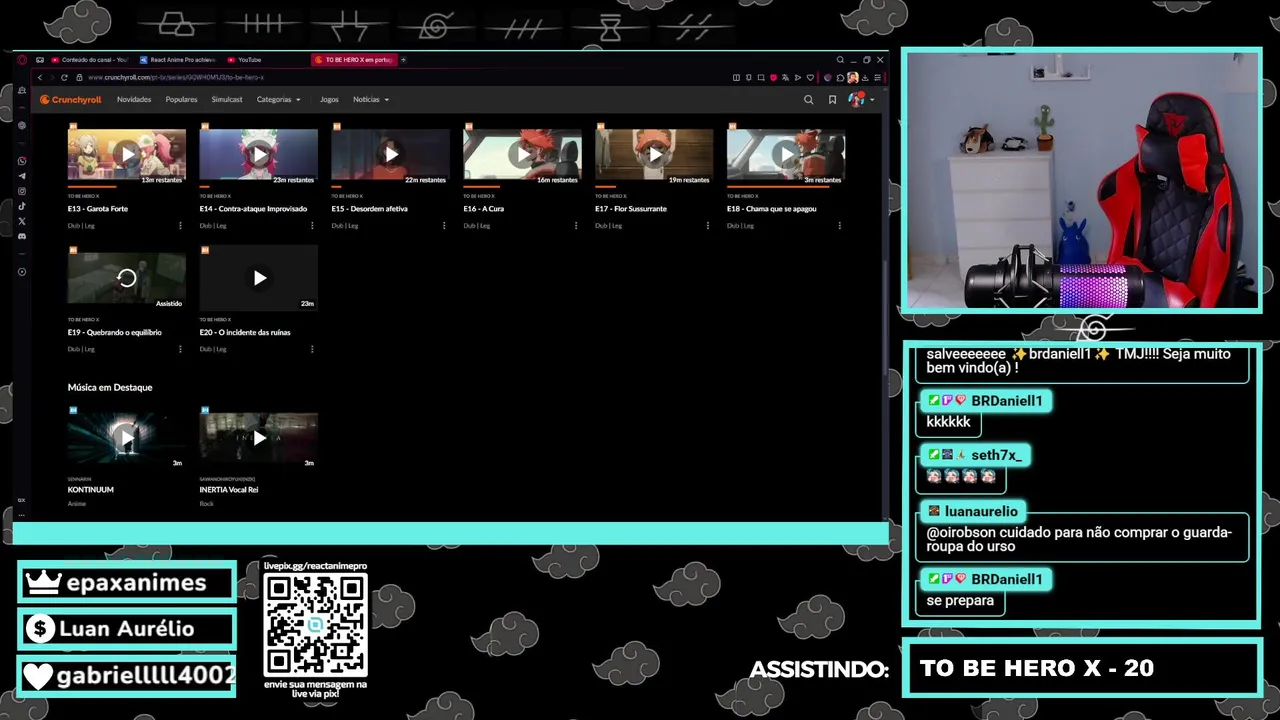Open the three-dot menu for E16
The image size is (1280, 720).
click(576, 226)
